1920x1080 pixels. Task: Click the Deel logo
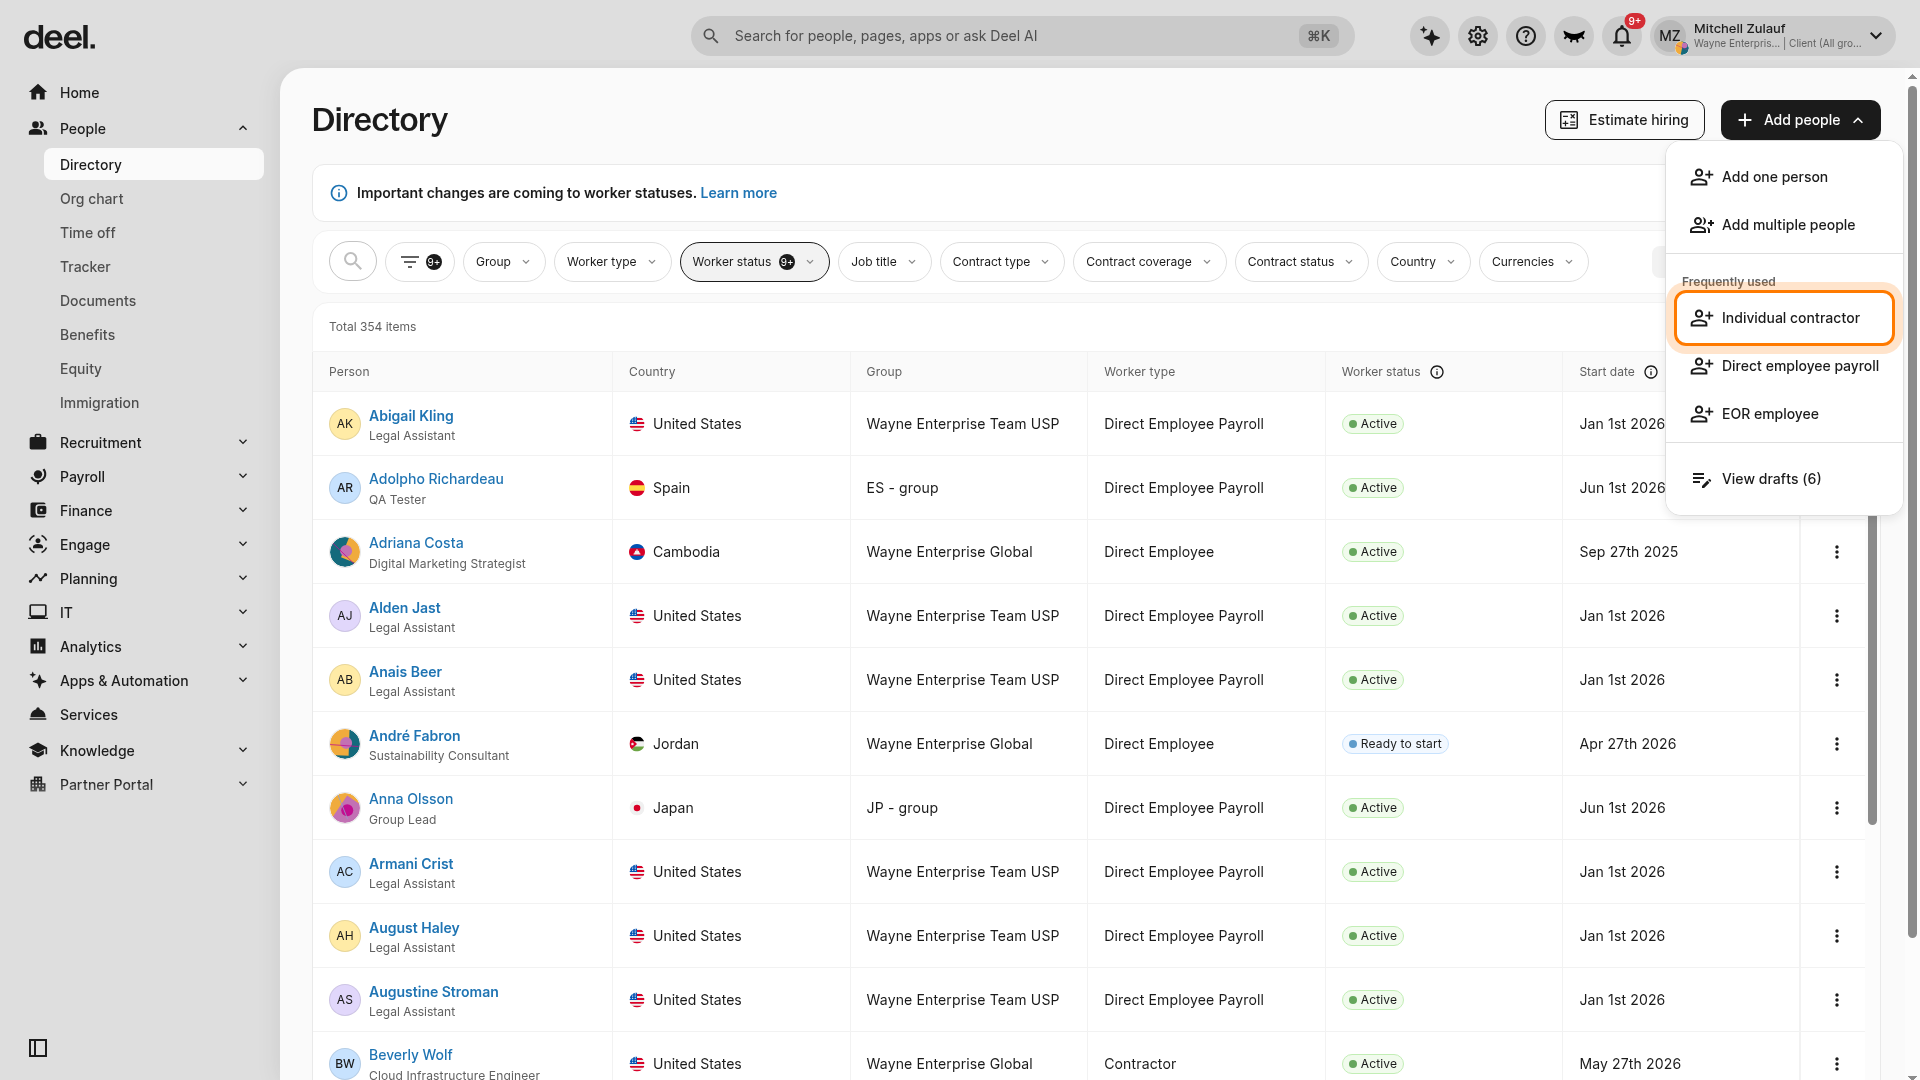pos(59,38)
